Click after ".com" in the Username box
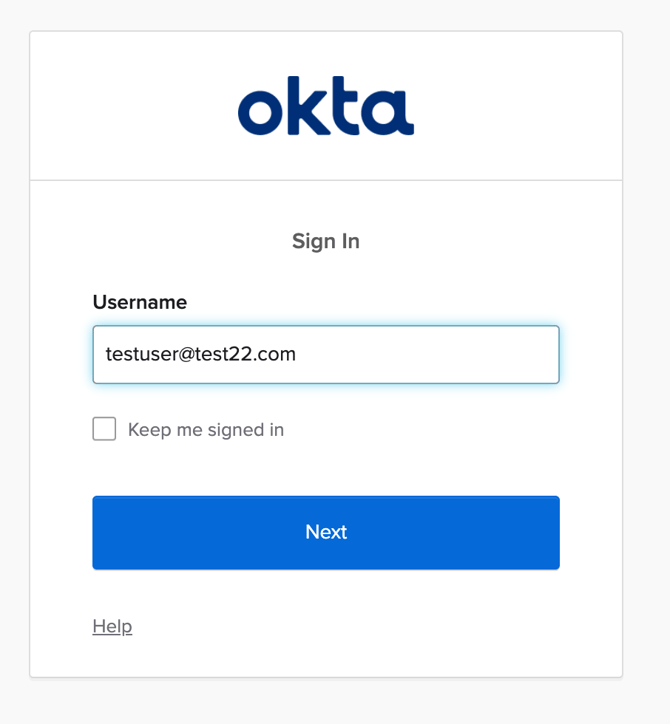 point(298,354)
